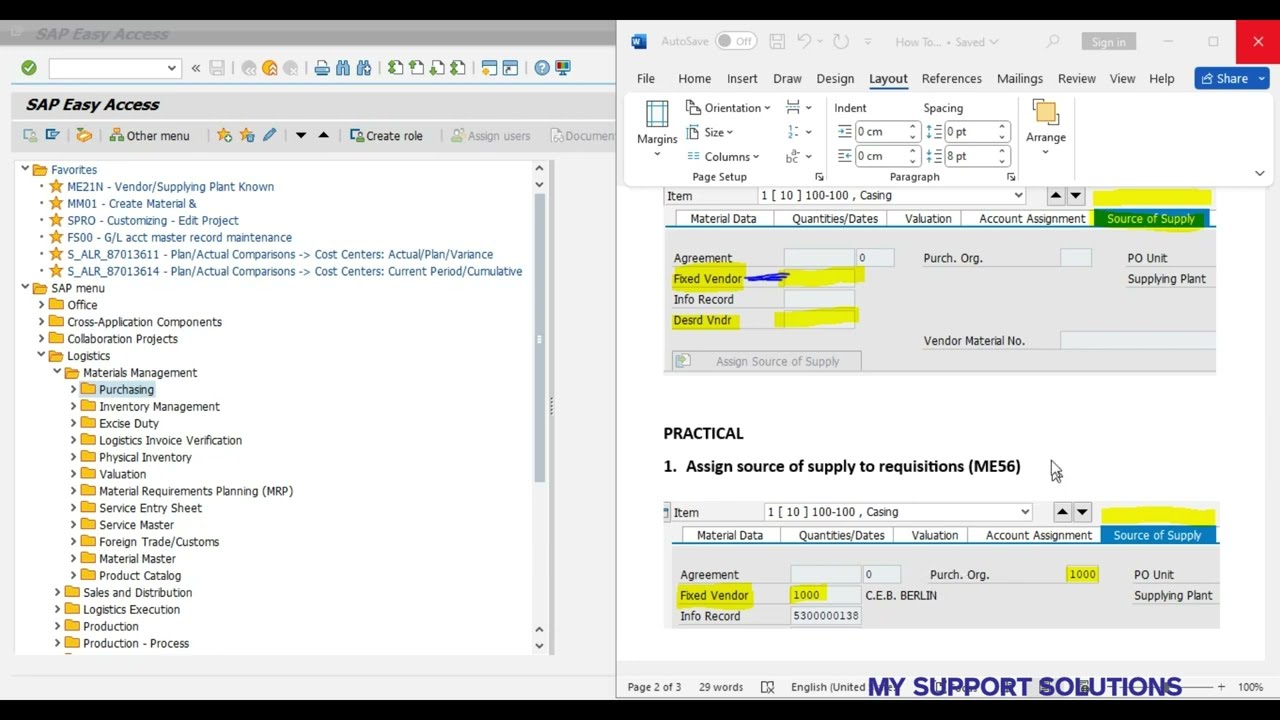The height and width of the screenshot is (720, 1280).
Task: Open the Orientation dropdown
Action: coord(727,108)
